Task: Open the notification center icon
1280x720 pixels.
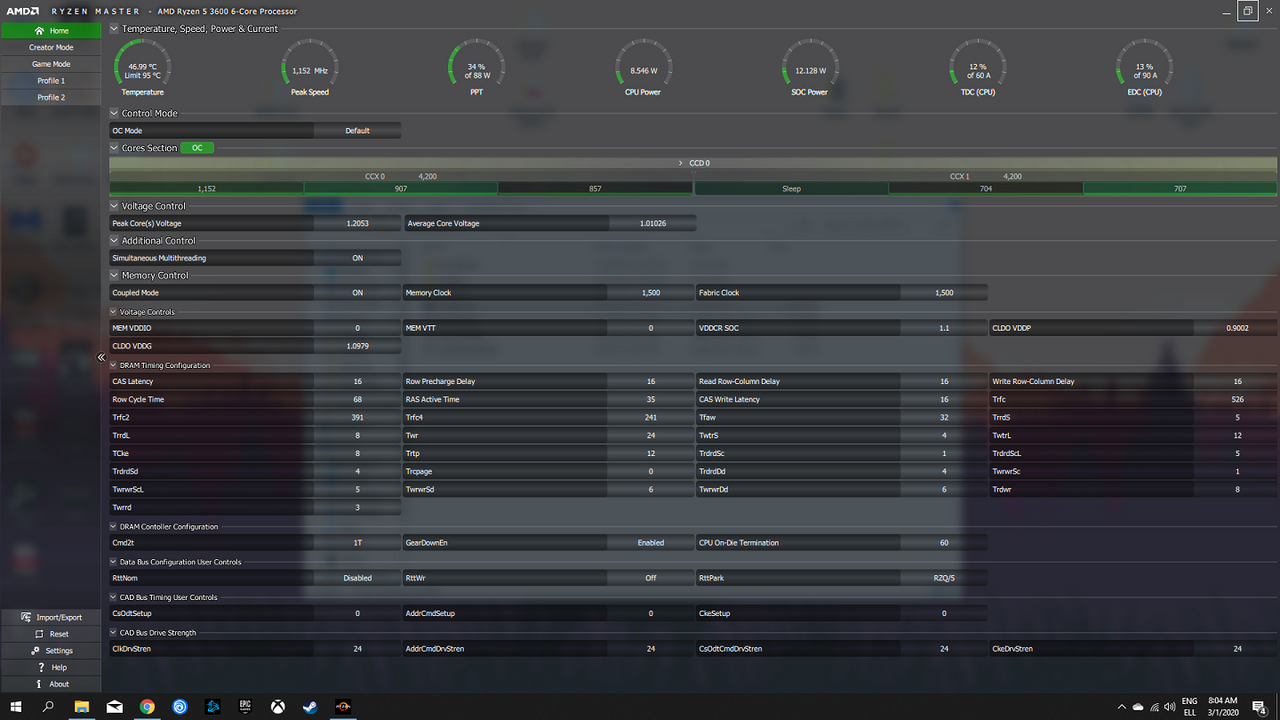Action: click(1262, 706)
